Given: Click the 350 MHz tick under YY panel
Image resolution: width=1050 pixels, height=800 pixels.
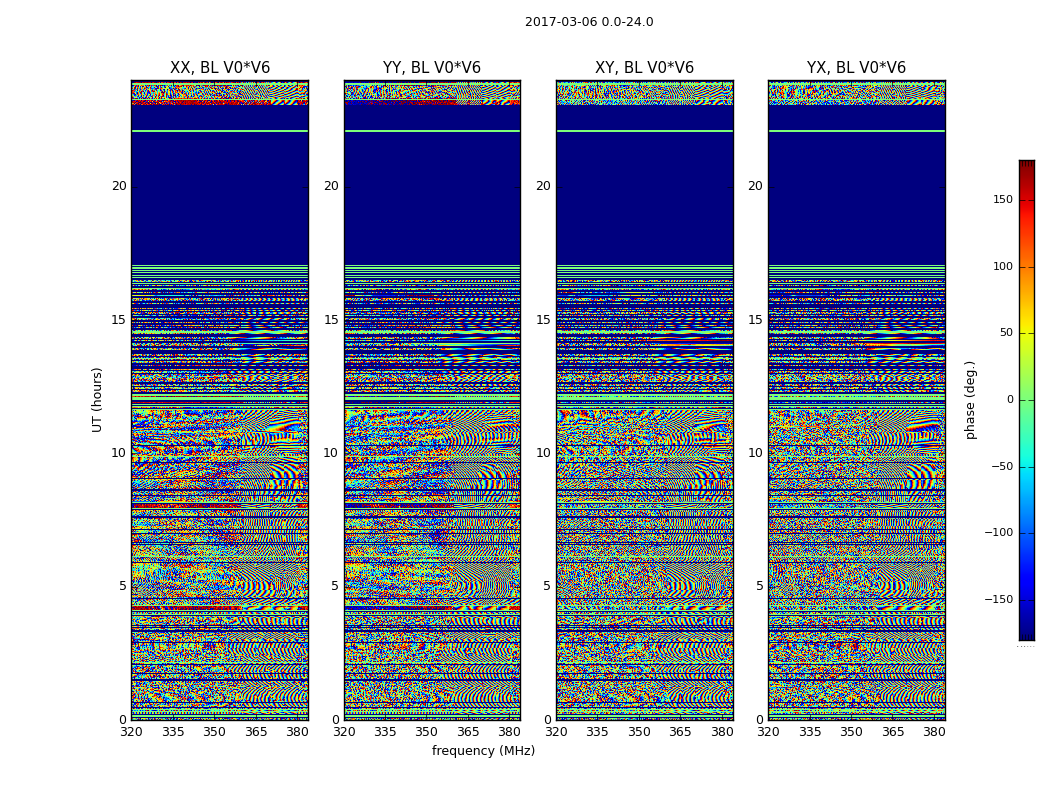Looking at the screenshot, I should (x=427, y=732).
